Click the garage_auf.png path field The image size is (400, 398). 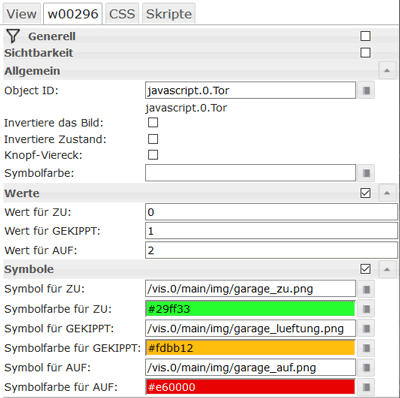tap(250, 368)
